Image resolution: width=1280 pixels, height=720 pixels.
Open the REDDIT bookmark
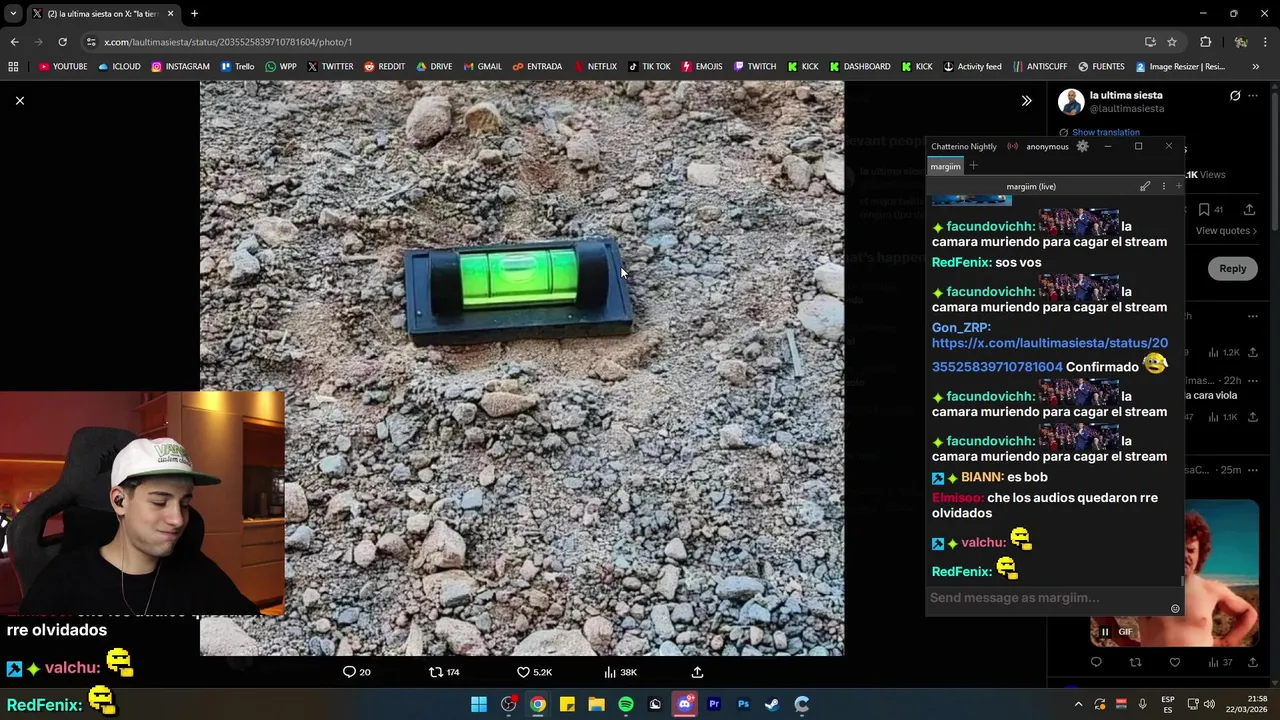[384, 66]
